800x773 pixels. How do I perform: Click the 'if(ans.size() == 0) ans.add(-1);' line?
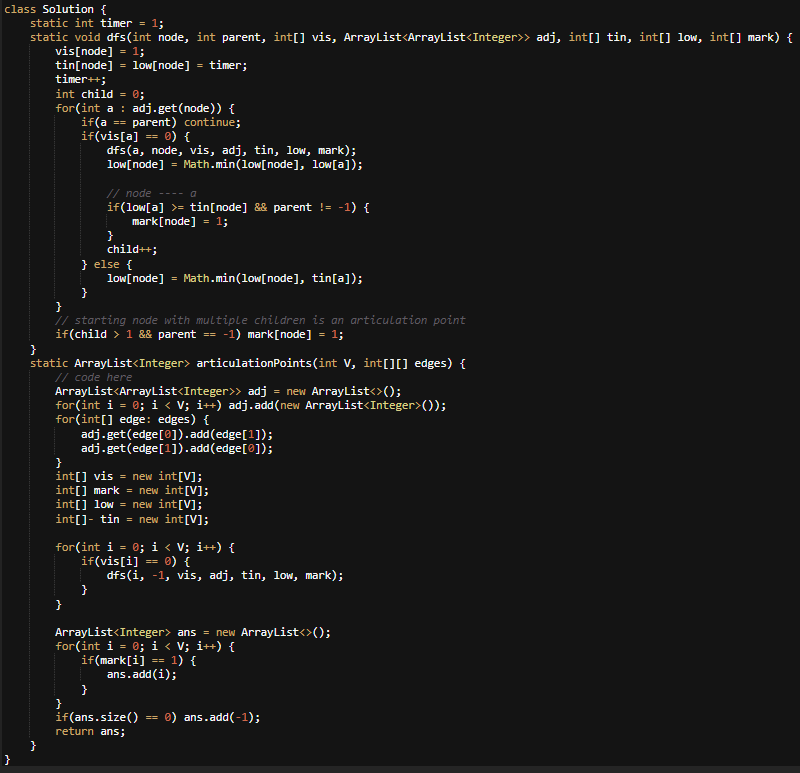pos(158,718)
